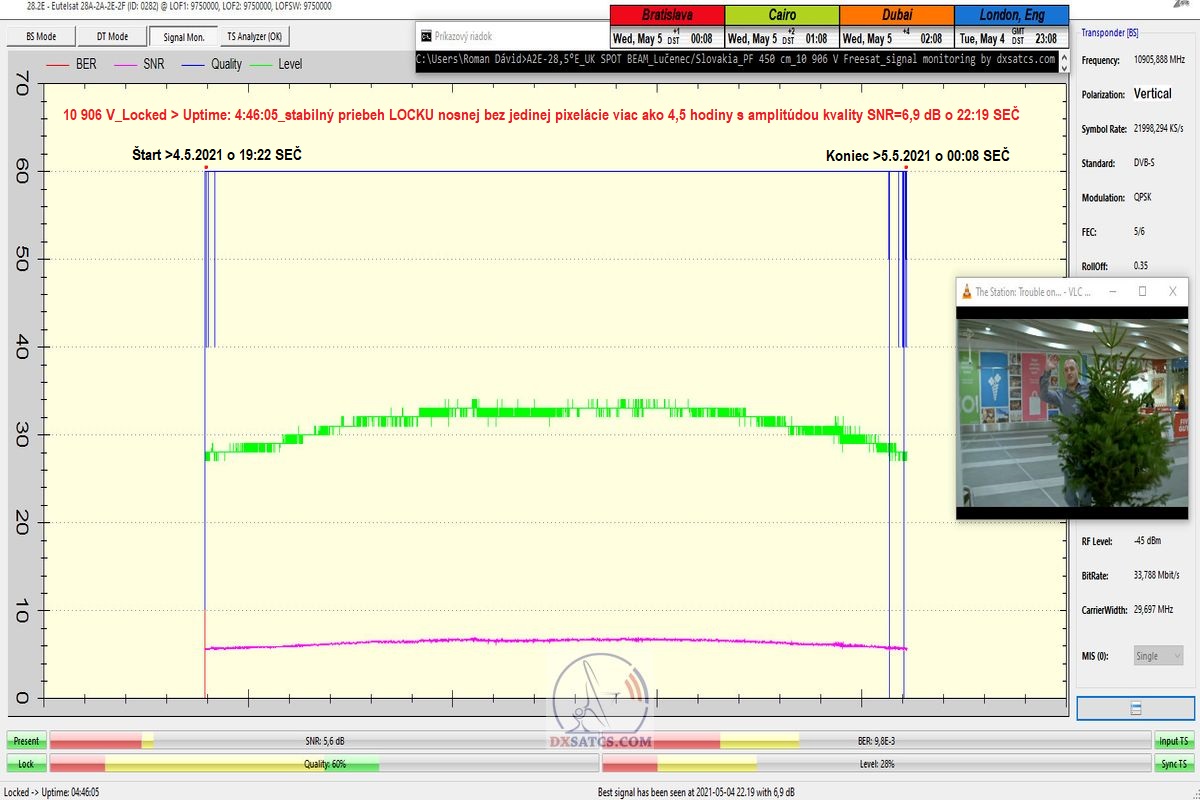
Task: Toggle the Lock indicator
Action: coord(26,764)
